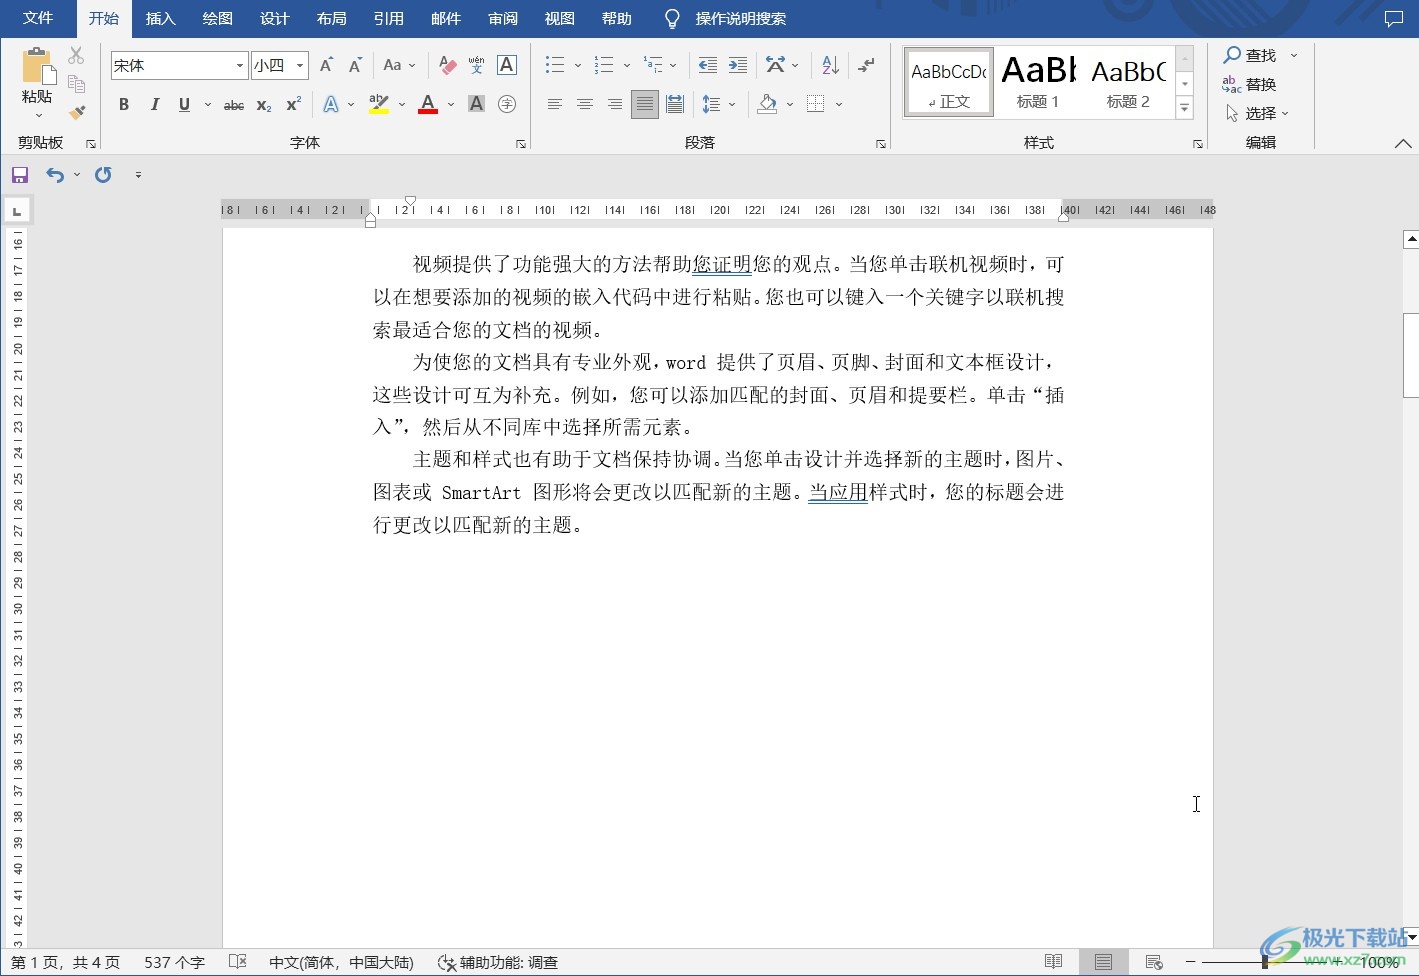
Task: Sort paragraphs with the A-Z sort icon
Action: coord(830,65)
